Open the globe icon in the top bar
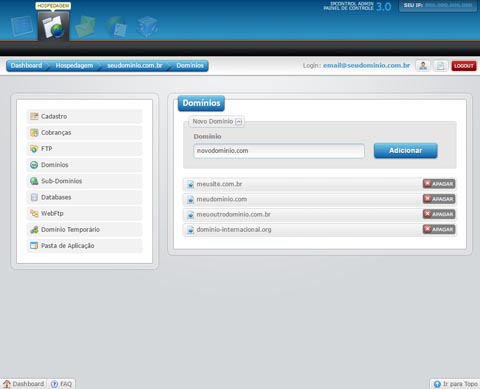This screenshot has width=480, height=389. (x=116, y=27)
